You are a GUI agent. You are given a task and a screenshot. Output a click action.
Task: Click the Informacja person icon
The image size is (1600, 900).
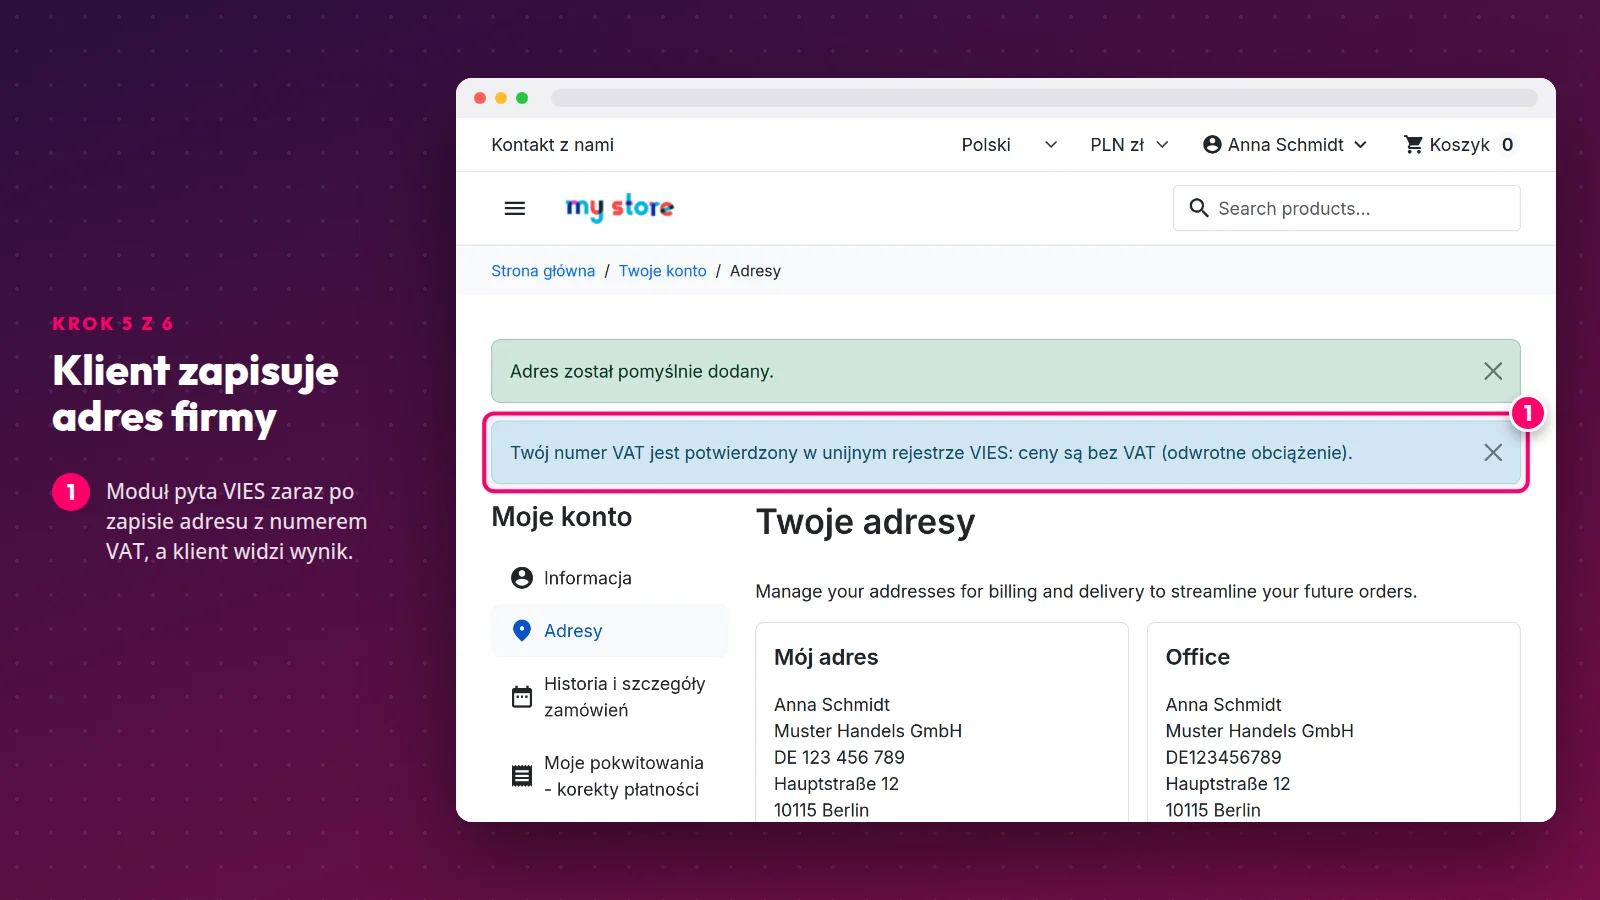(522, 578)
